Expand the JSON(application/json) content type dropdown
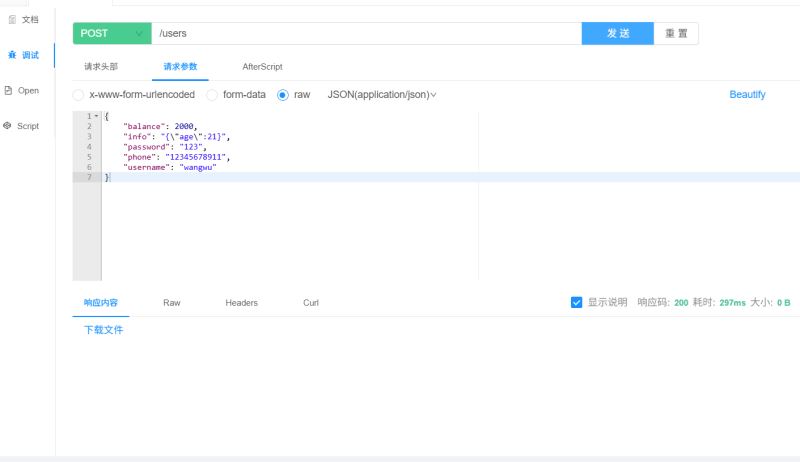 [x=382, y=94]
